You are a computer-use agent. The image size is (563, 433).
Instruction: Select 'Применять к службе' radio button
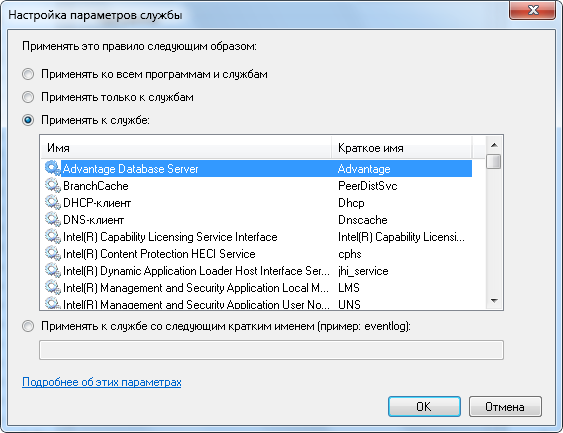pos(28,120)
